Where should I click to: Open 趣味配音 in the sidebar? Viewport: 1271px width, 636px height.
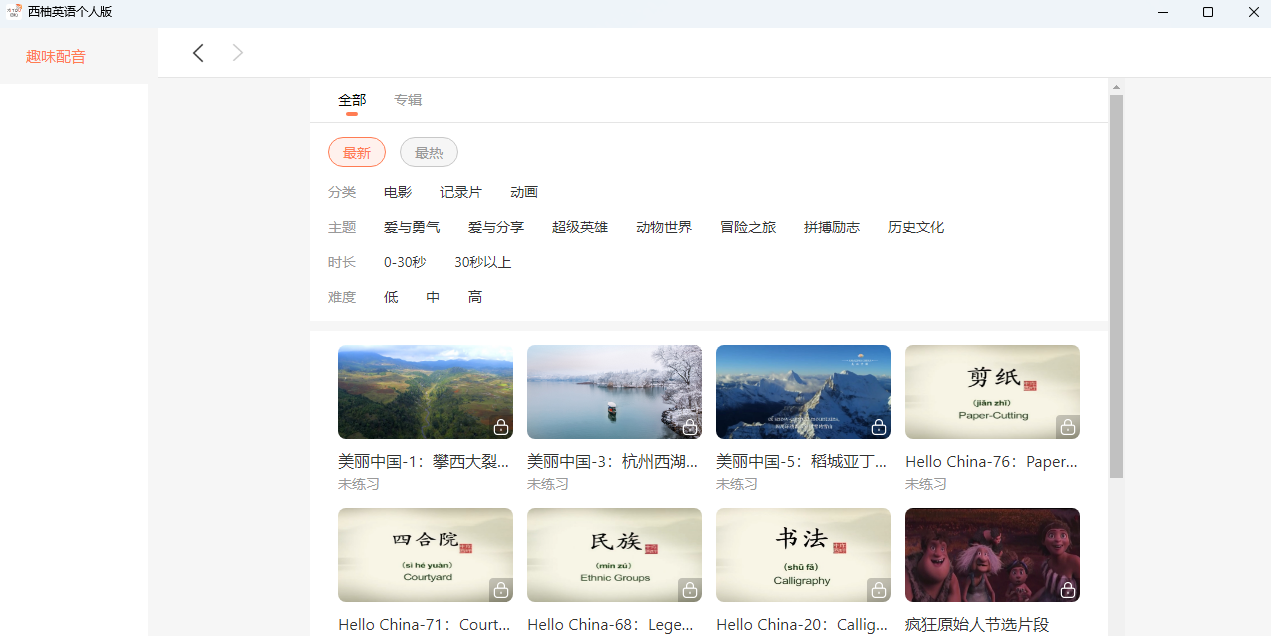[56, 57]
